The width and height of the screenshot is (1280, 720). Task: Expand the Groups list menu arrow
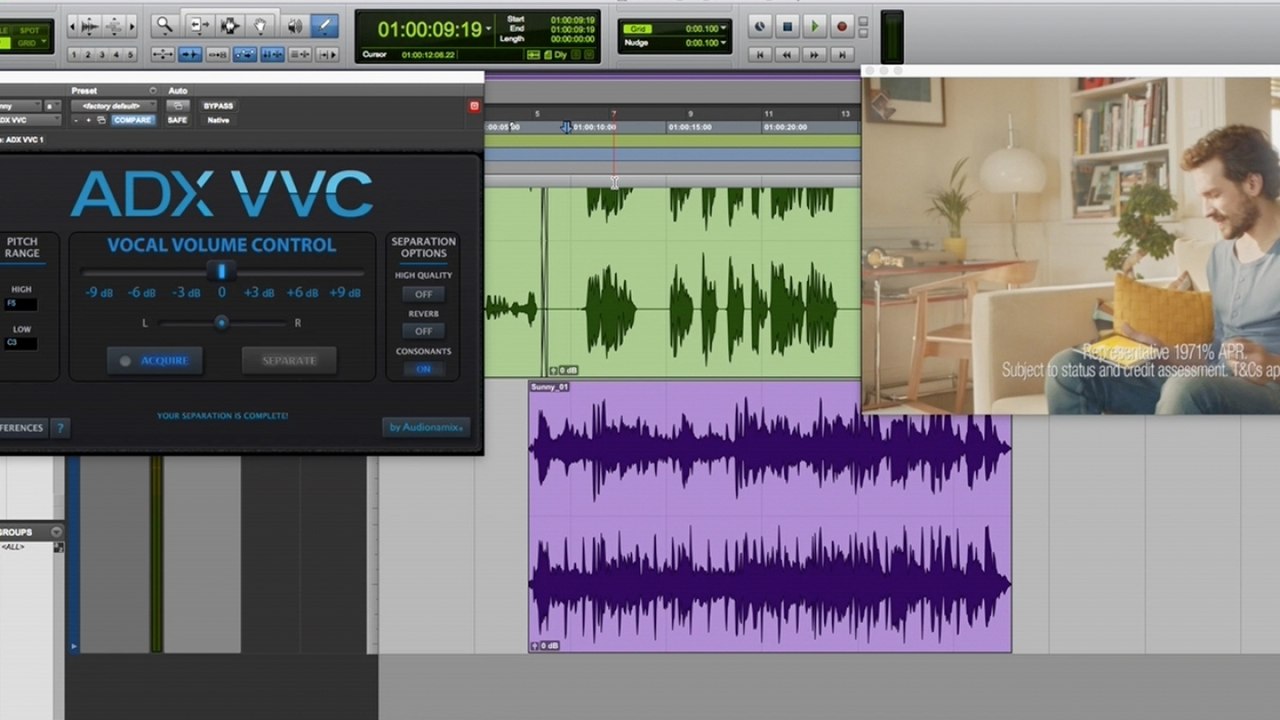[57, 532]
